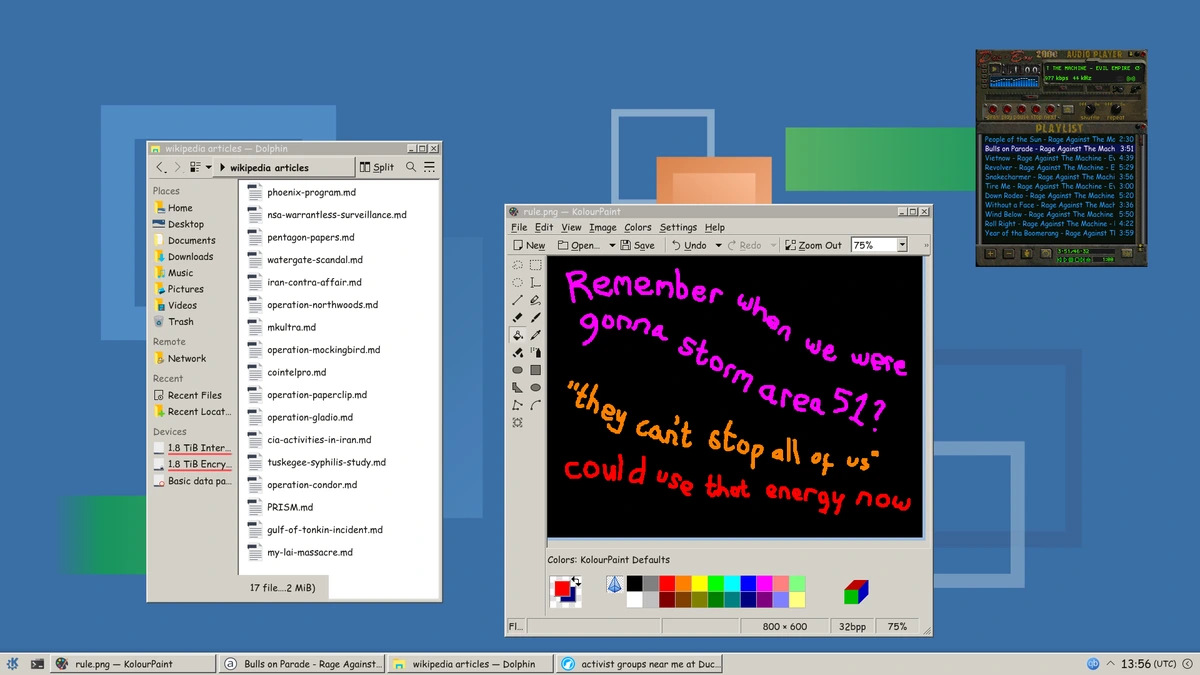
Task: Open the Image menu in KolourPaint
Action: click(603, 227)
